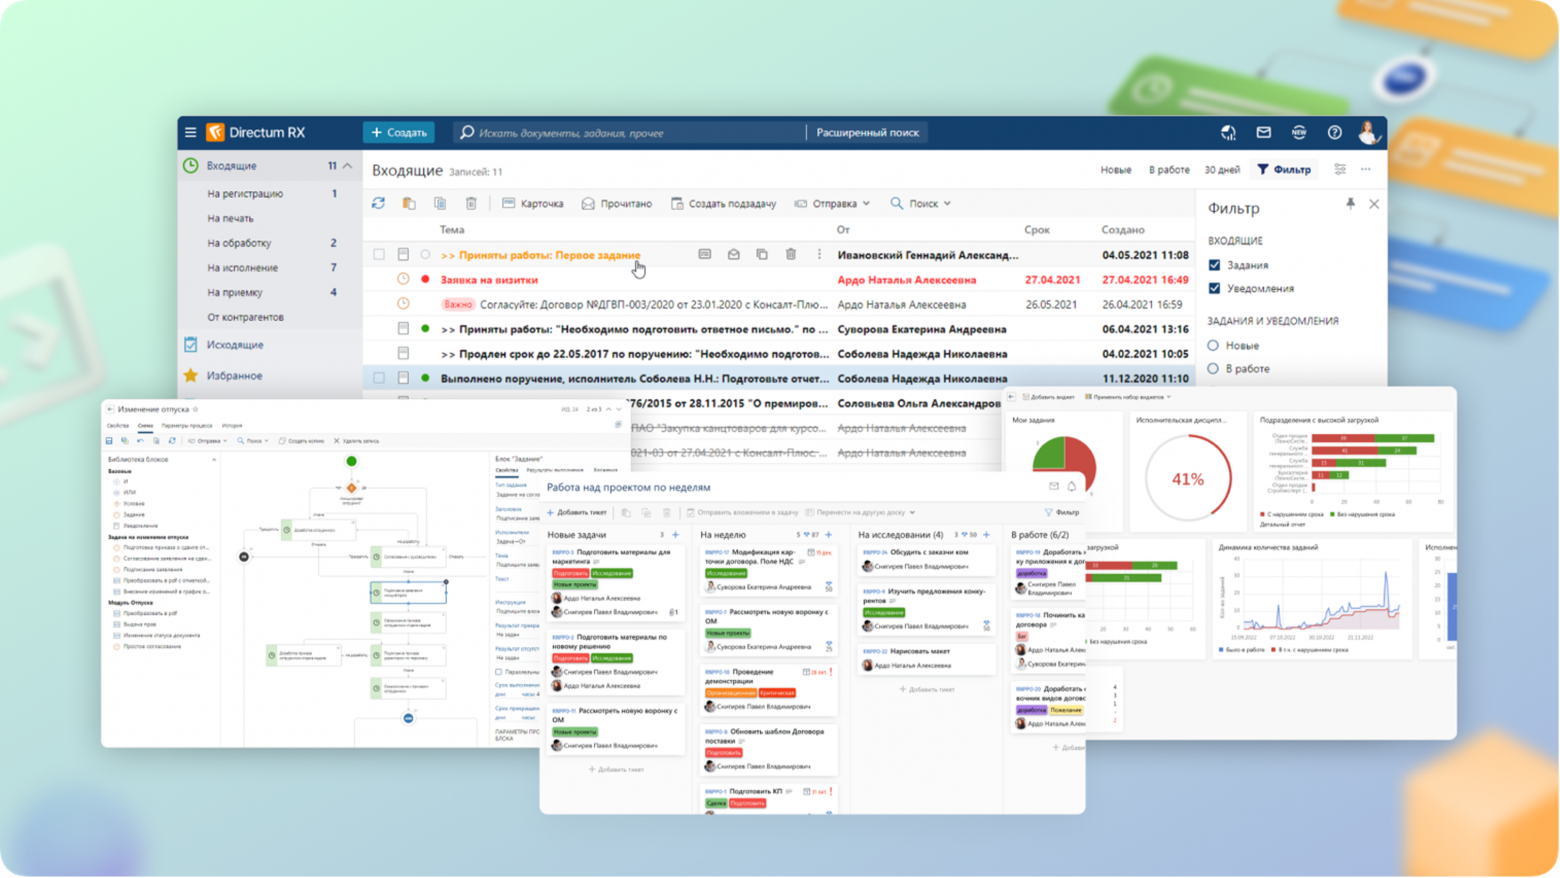Screen dimensions: 1560x878
Task: Open the Заявка на визитки task
Action: click(x=489, y=280)
